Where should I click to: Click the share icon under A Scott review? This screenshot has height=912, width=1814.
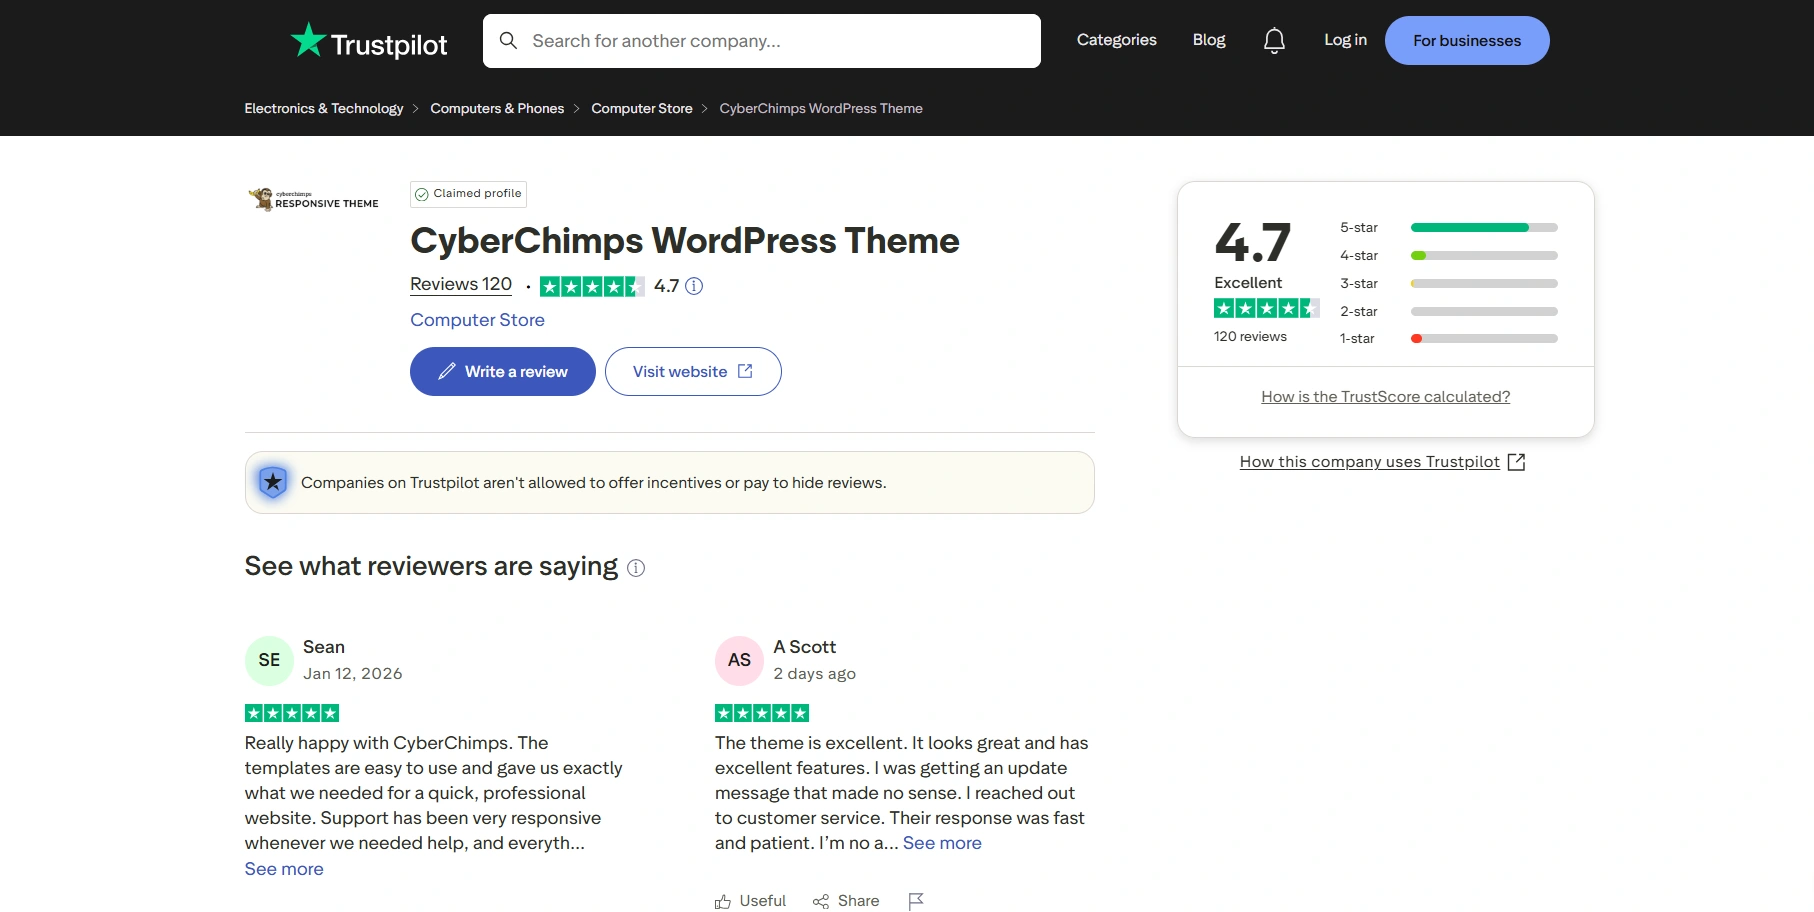[821, 901]
